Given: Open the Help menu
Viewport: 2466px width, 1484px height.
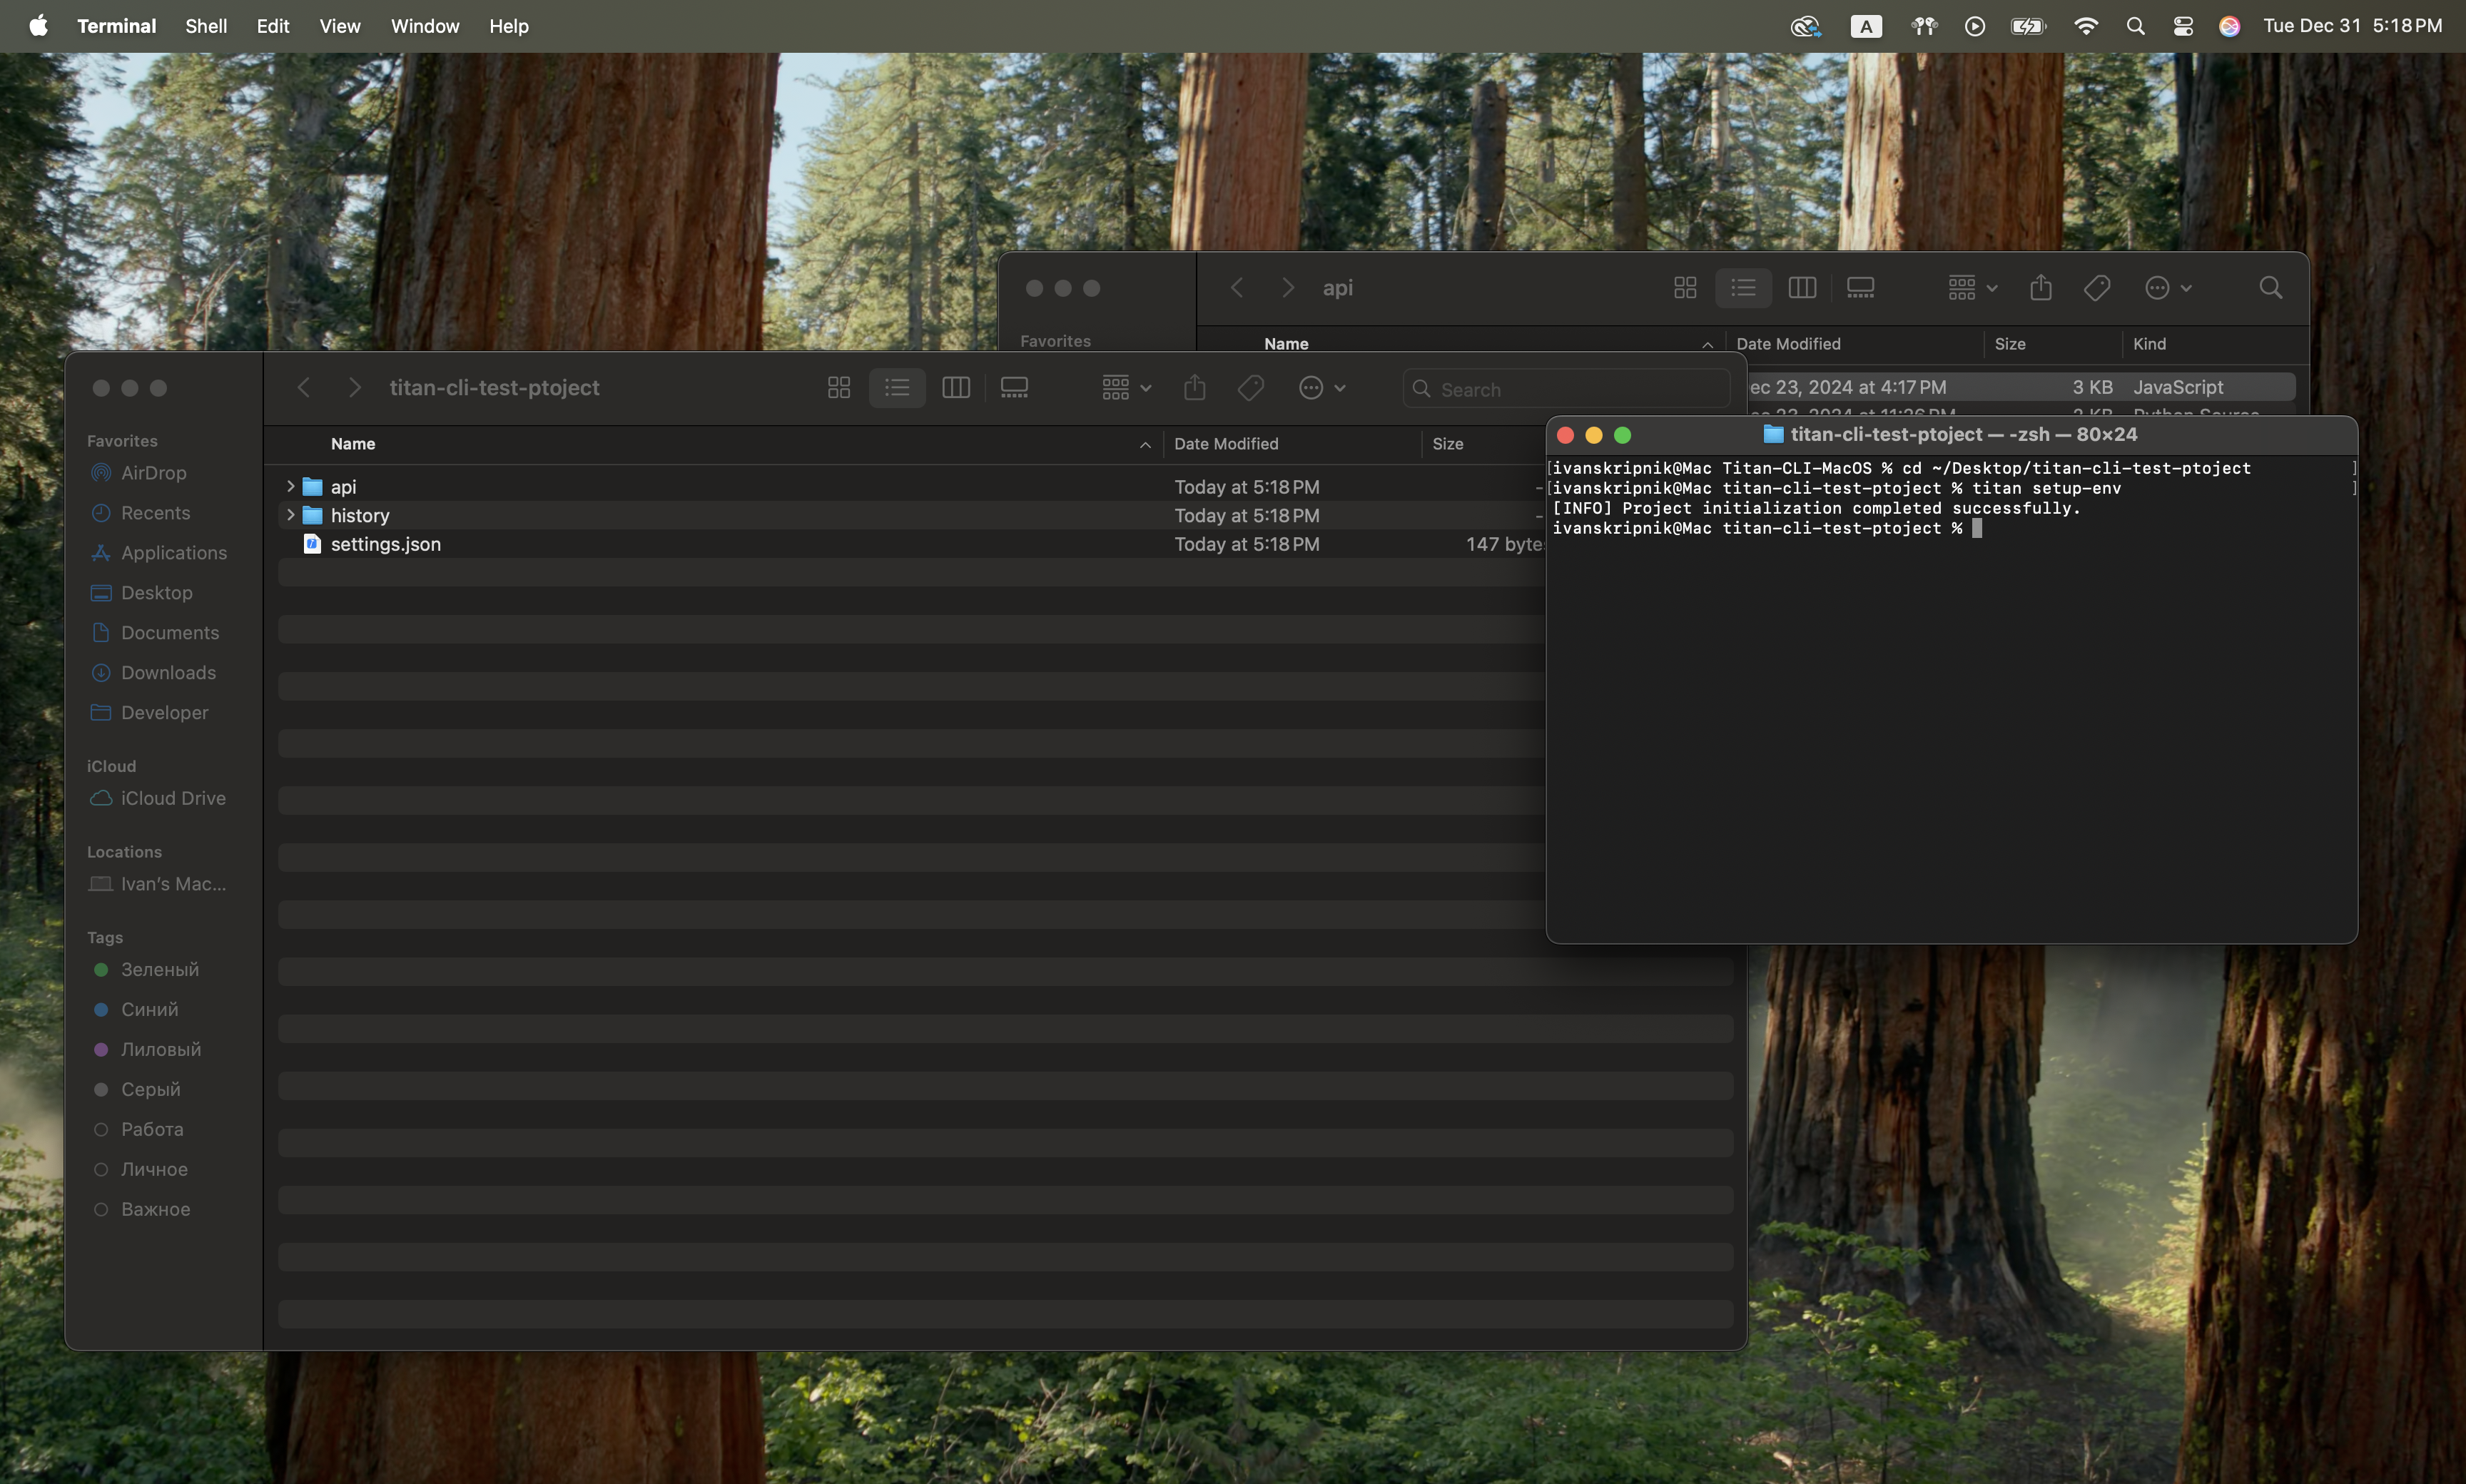Looking at the screenshot, I should pos(508,26).
